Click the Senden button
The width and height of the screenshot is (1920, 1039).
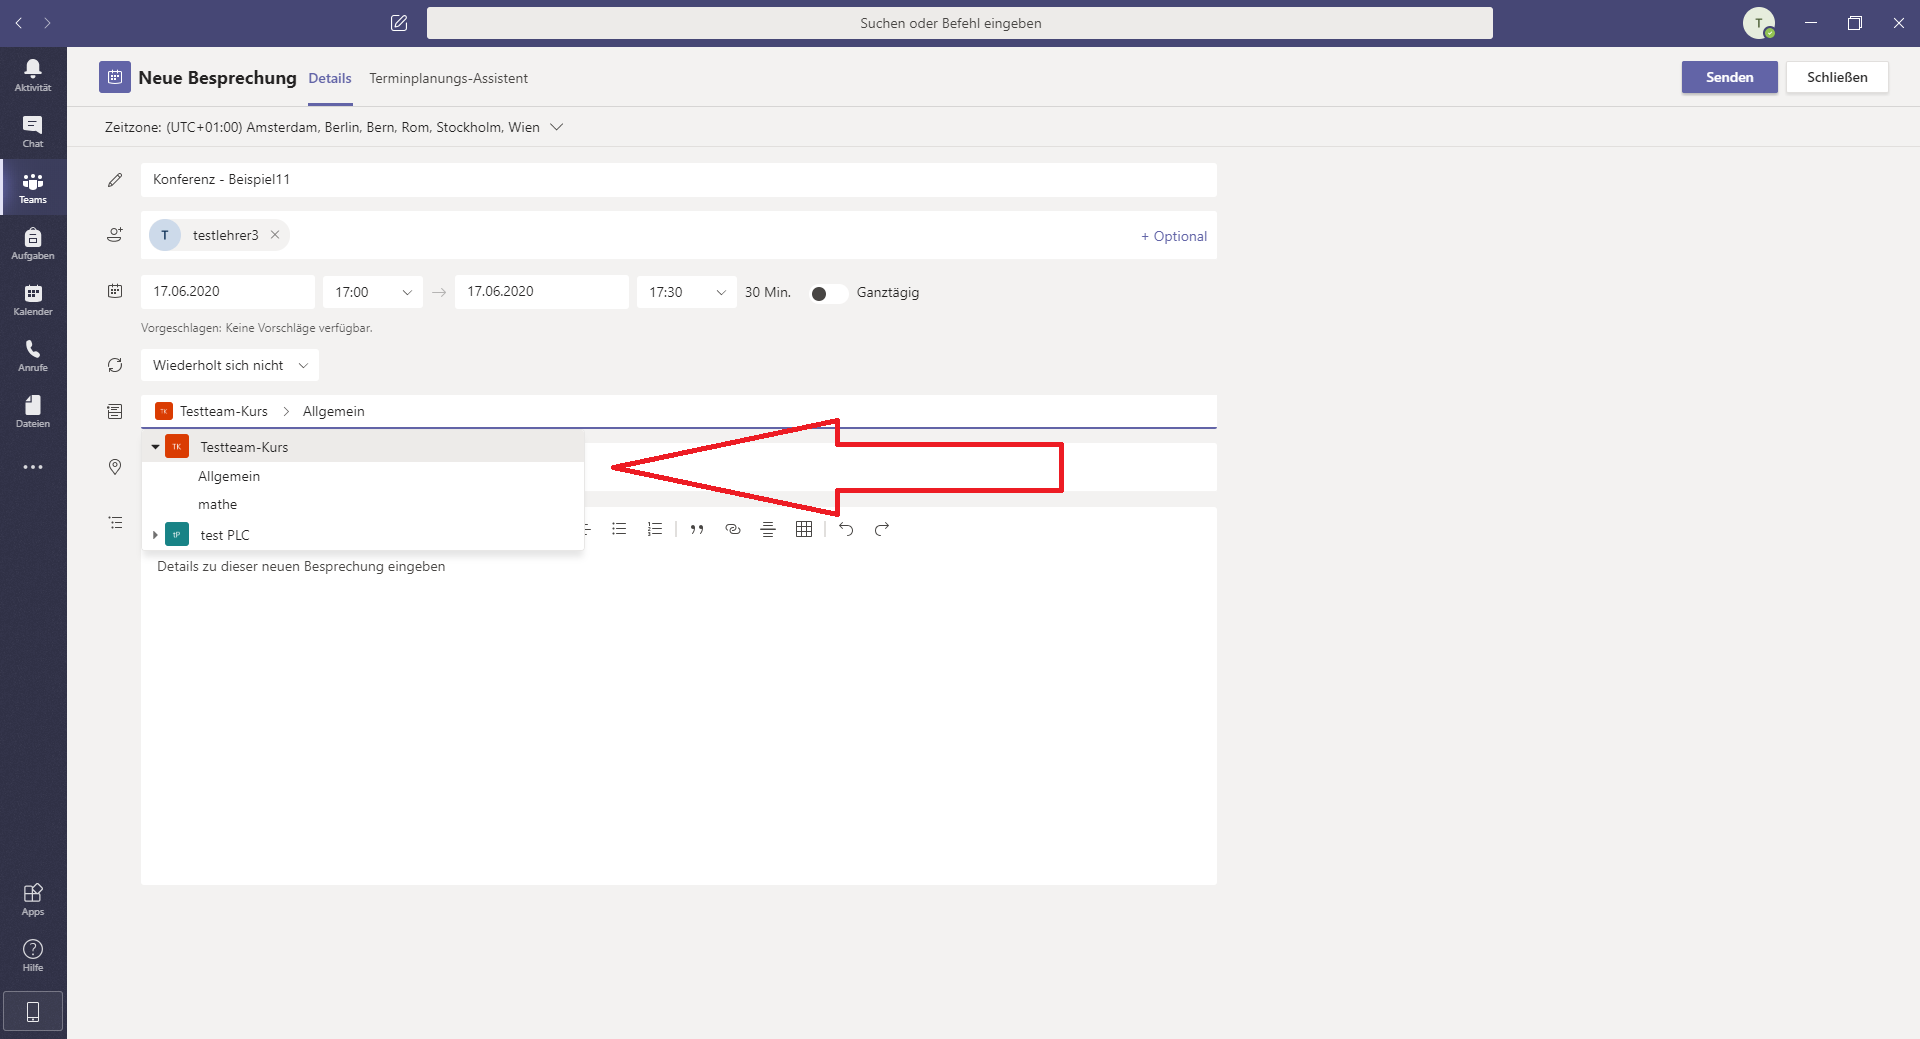1729,77
